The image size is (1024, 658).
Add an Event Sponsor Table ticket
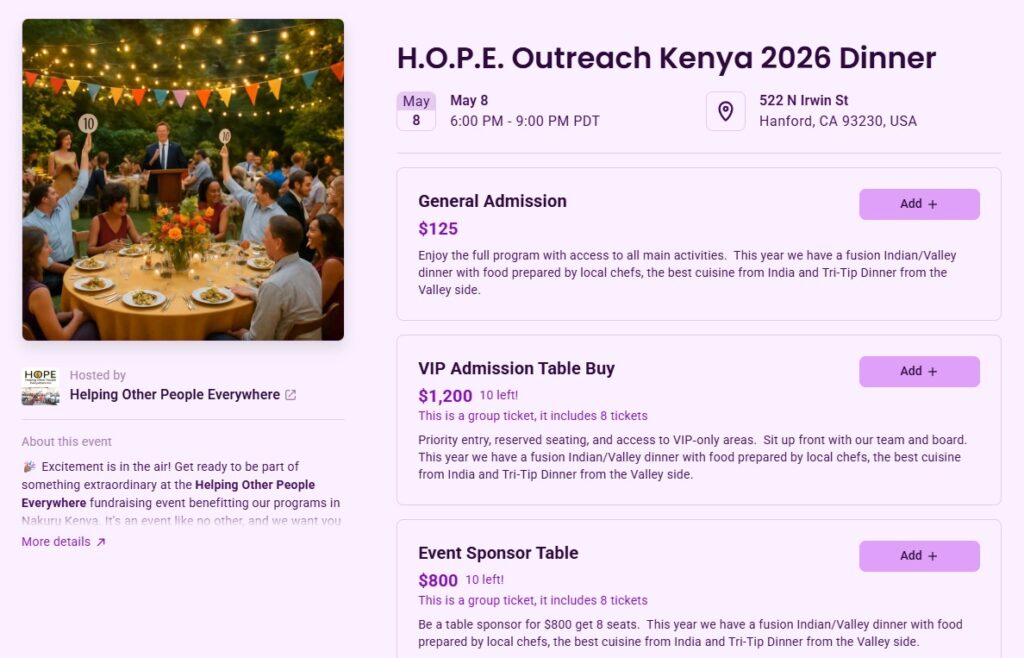tap(919, 556)
